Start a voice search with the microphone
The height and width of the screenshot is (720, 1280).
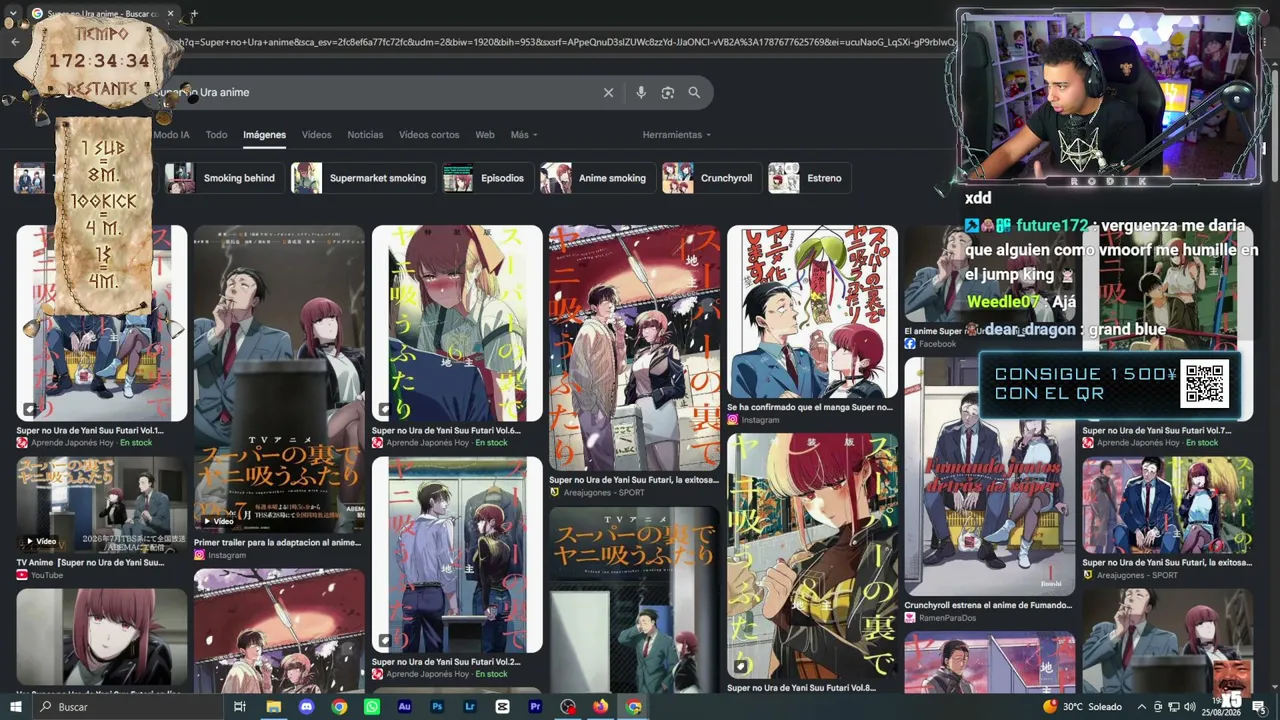tap(641, 93)
